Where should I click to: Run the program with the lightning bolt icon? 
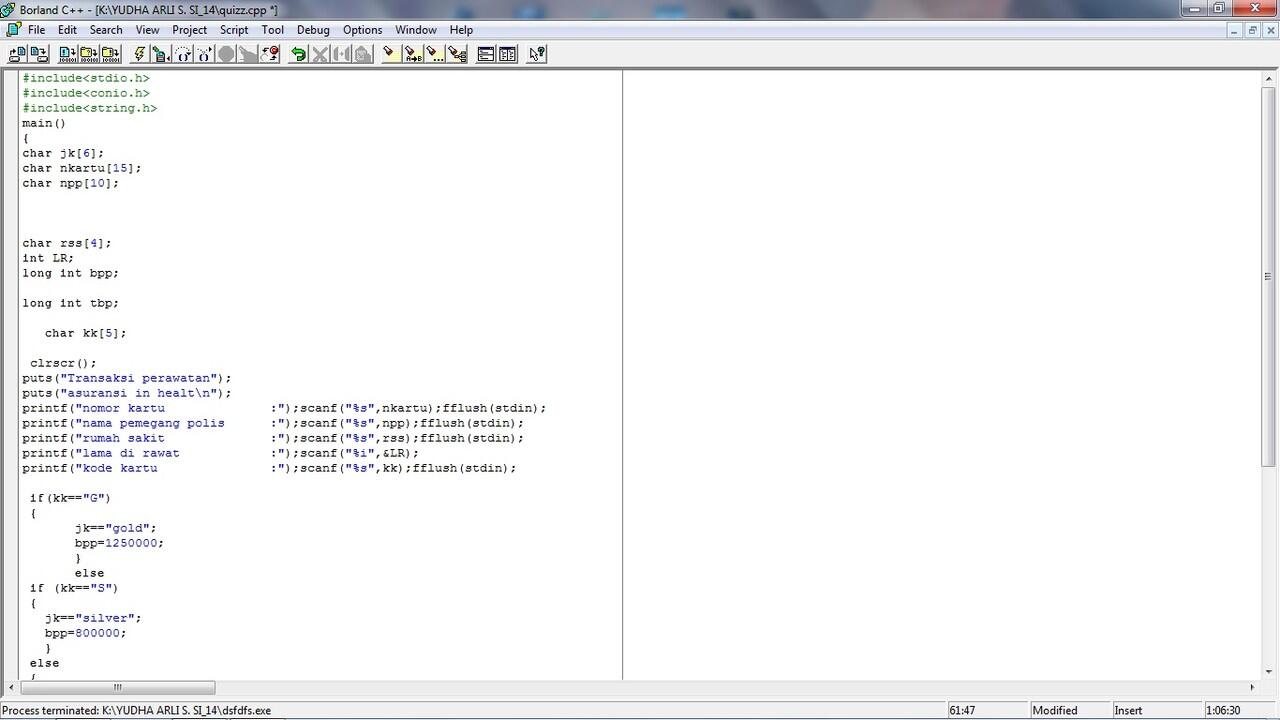(x=139, y=54)
